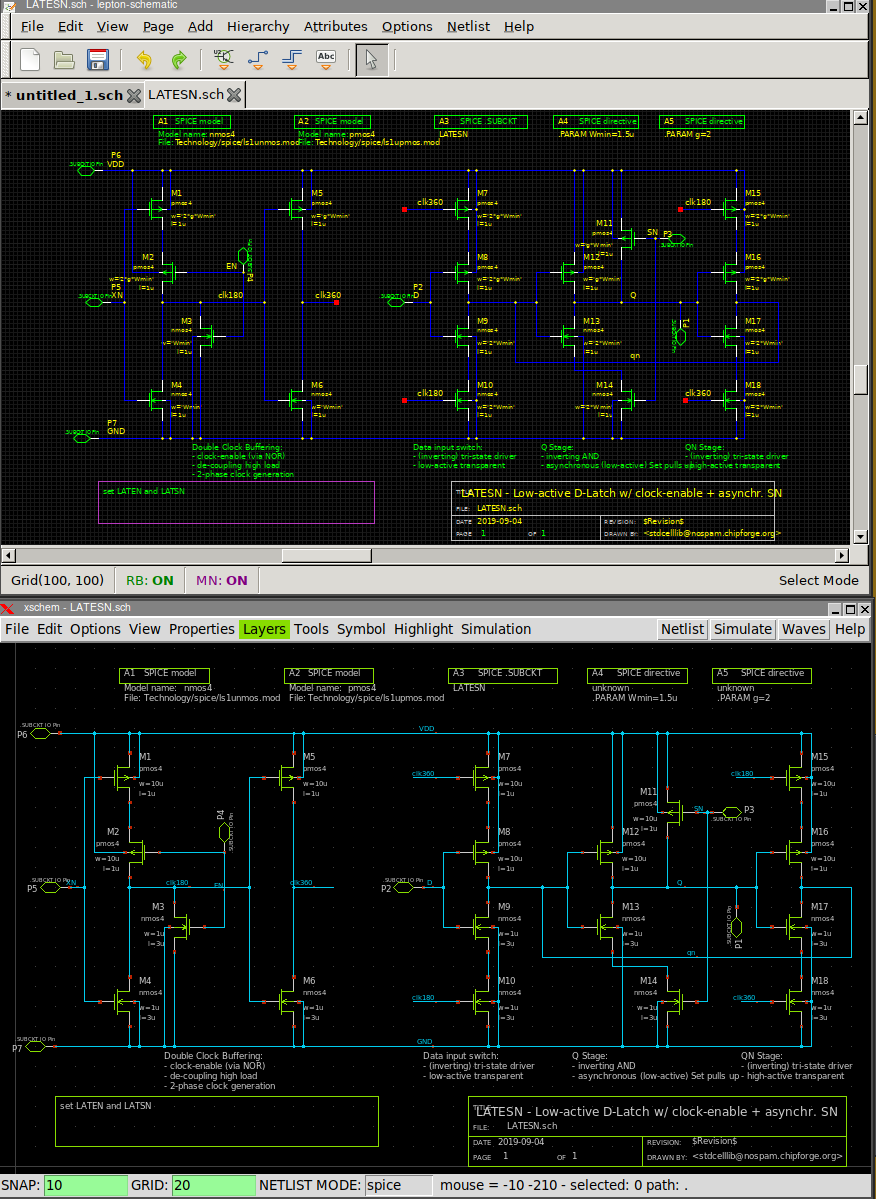This screenshot has width=876, height=1199.
Task: Open the Hierarchy menu in lepton-schematic
Action: 258,26
